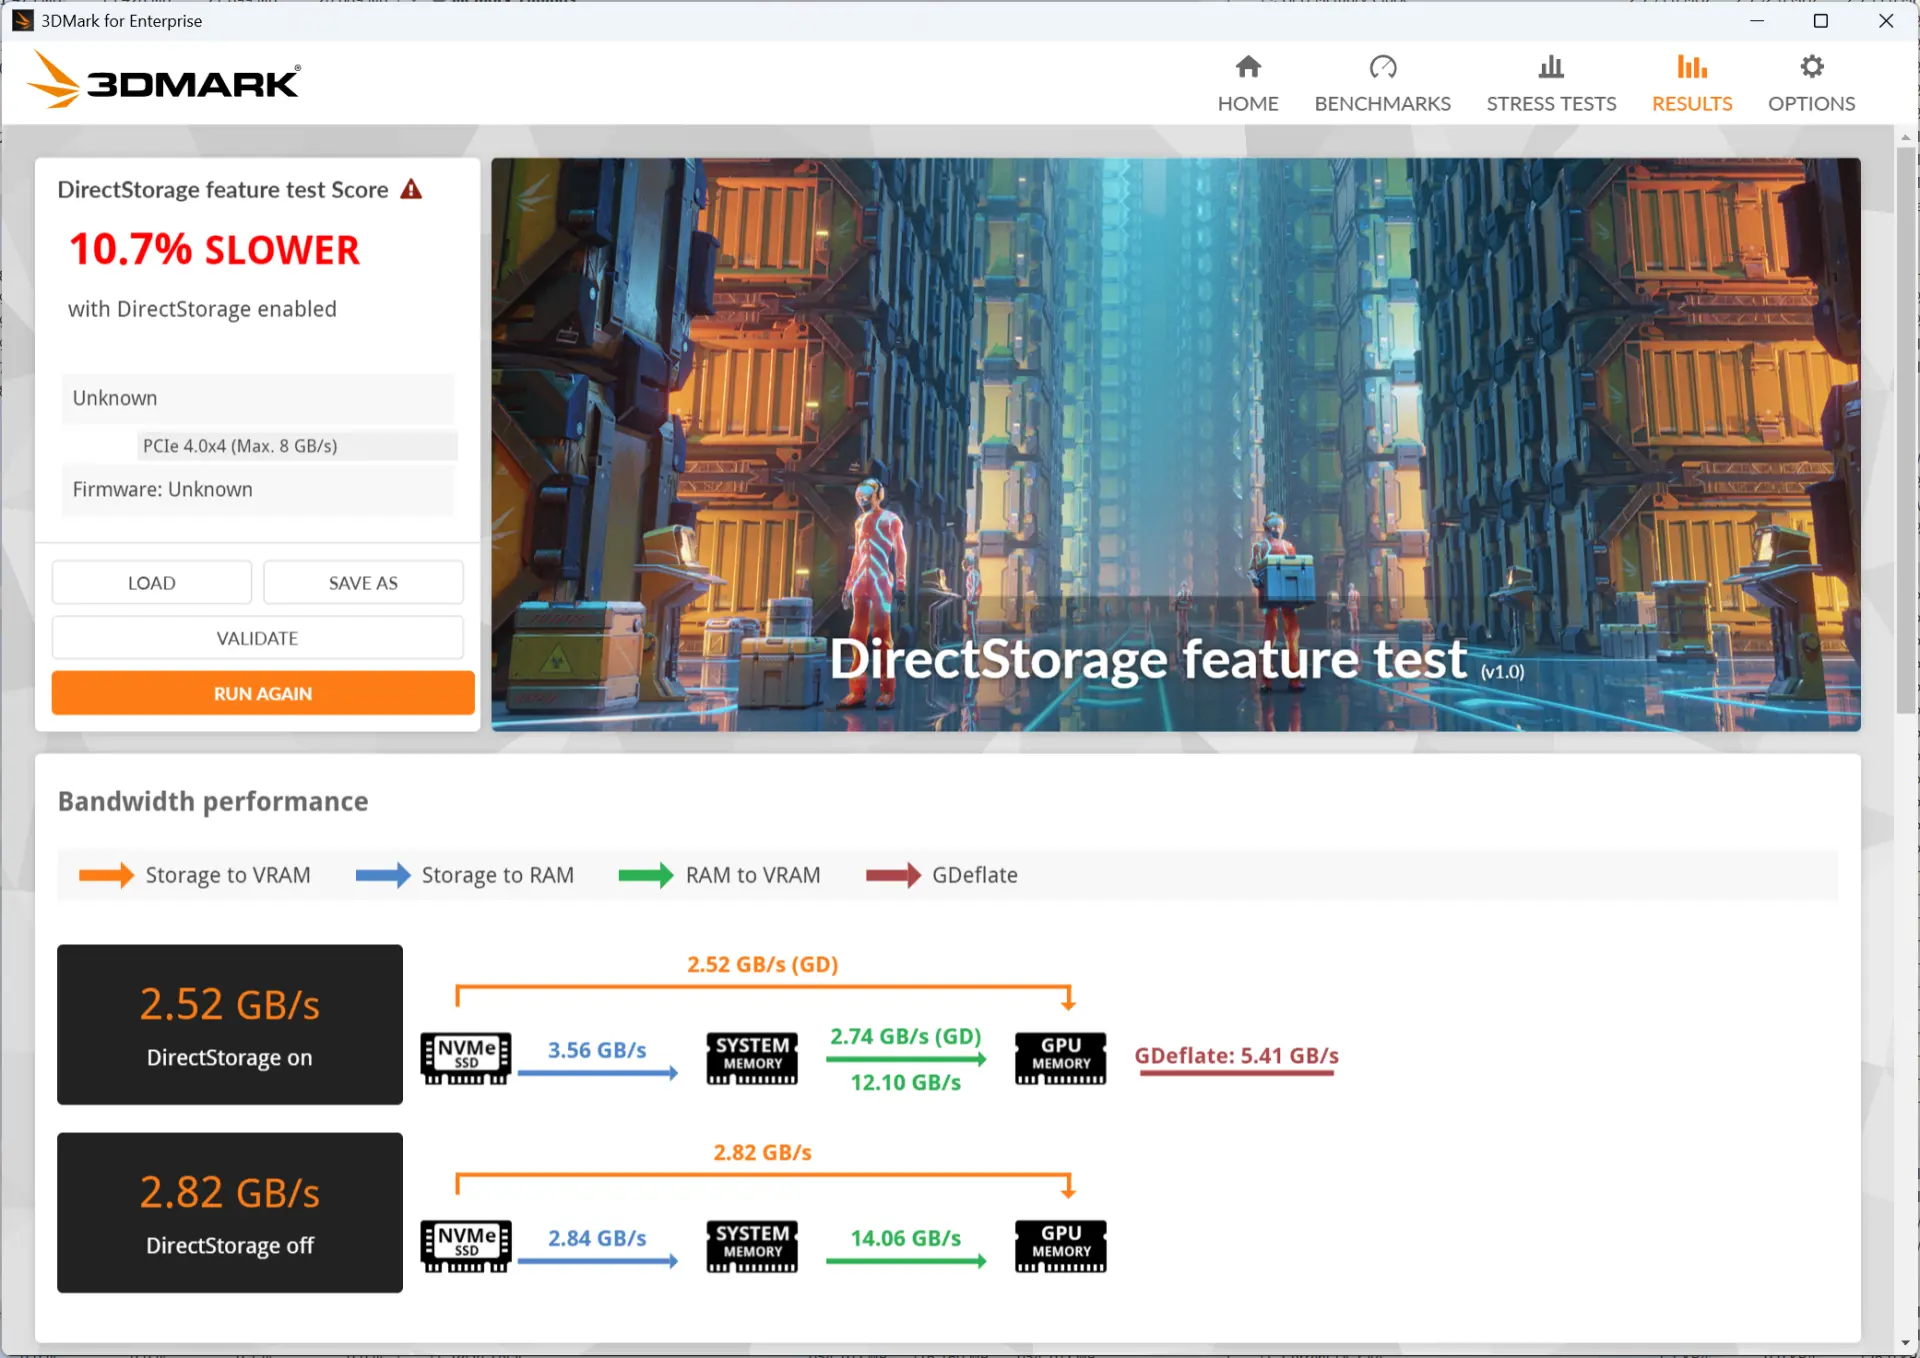Minimize the 3DMark window
The height and width of the screenshot is (1358, 1920).
point(1757,21)
